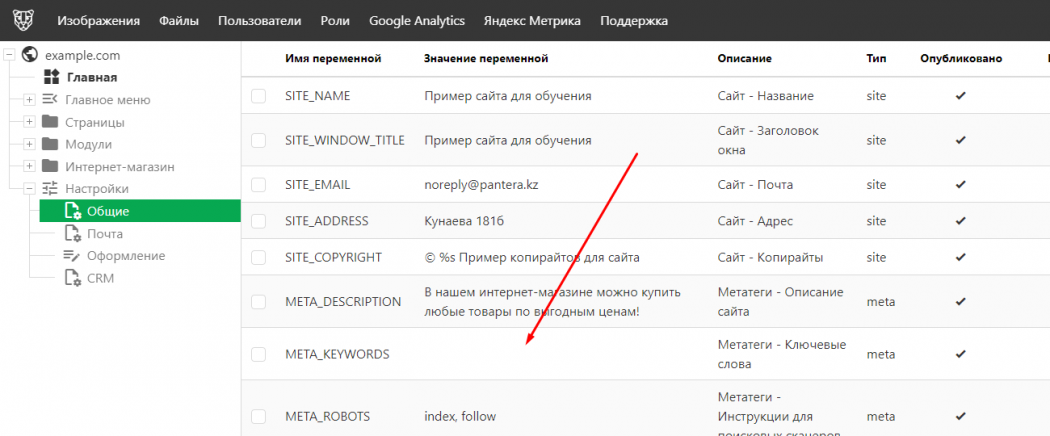1050x436 pixels.
Task: Expand the Модули tree node
Action: 30,144
